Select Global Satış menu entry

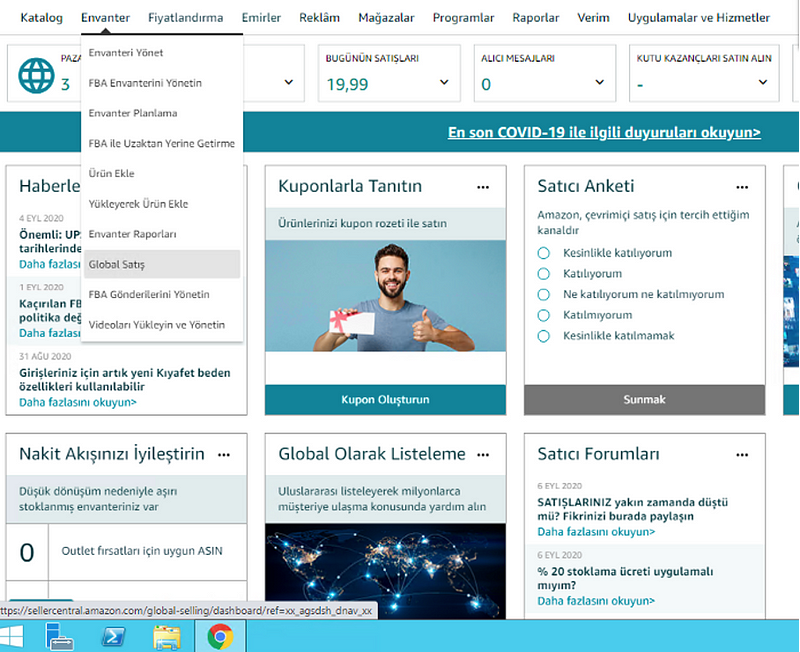click(162, 264)
